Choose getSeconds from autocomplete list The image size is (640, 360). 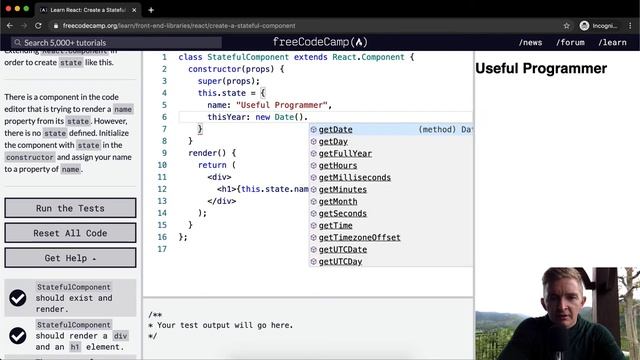tap(391, 213)
